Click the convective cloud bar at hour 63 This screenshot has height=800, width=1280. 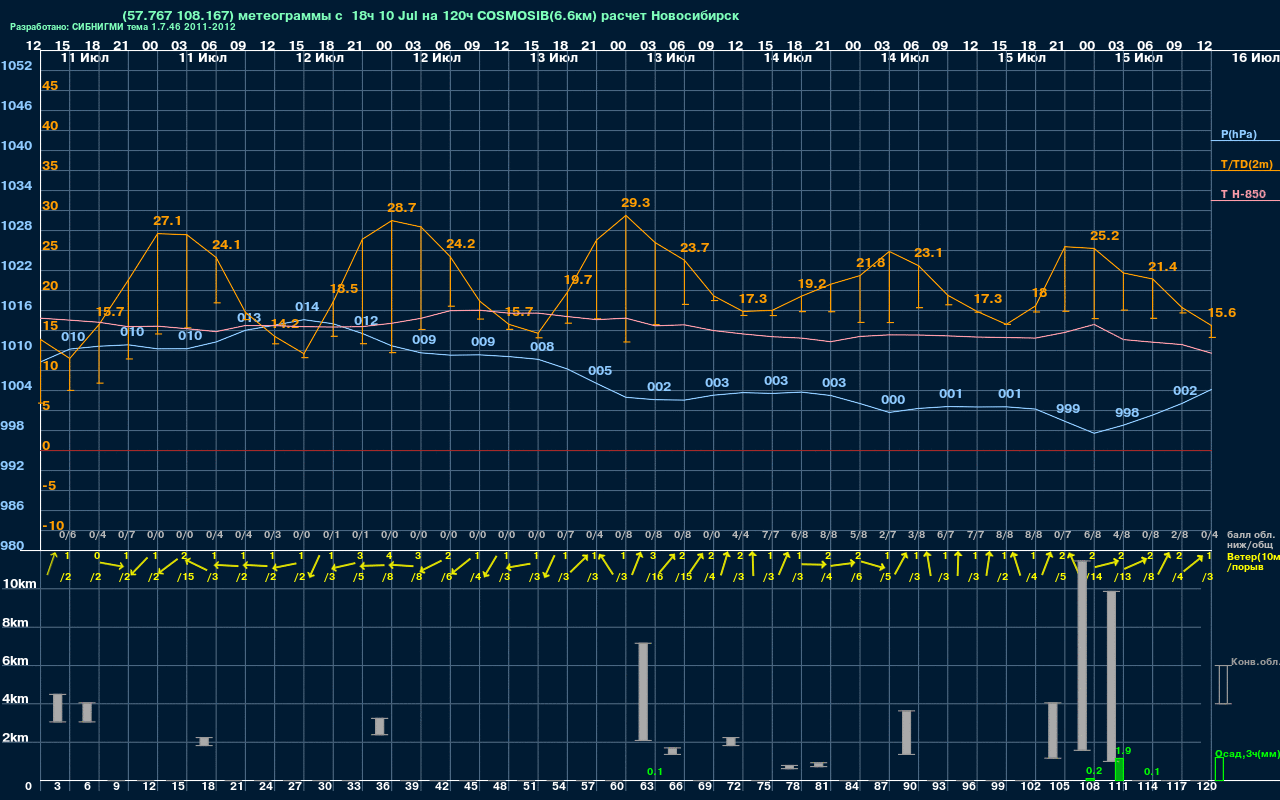[x=643, y=692]
